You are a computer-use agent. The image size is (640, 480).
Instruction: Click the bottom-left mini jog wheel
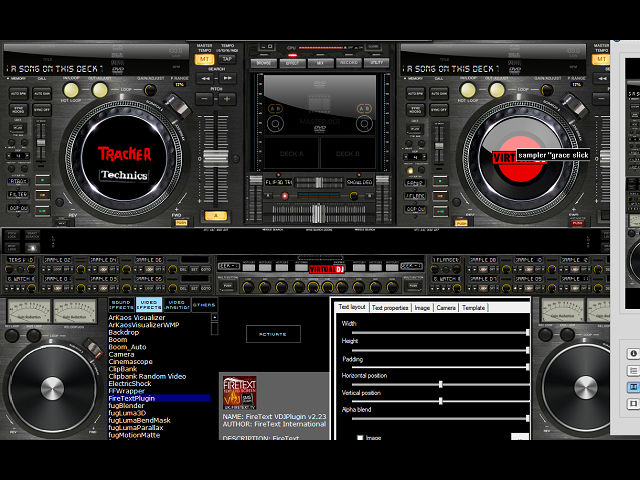[x=52, y=388]
